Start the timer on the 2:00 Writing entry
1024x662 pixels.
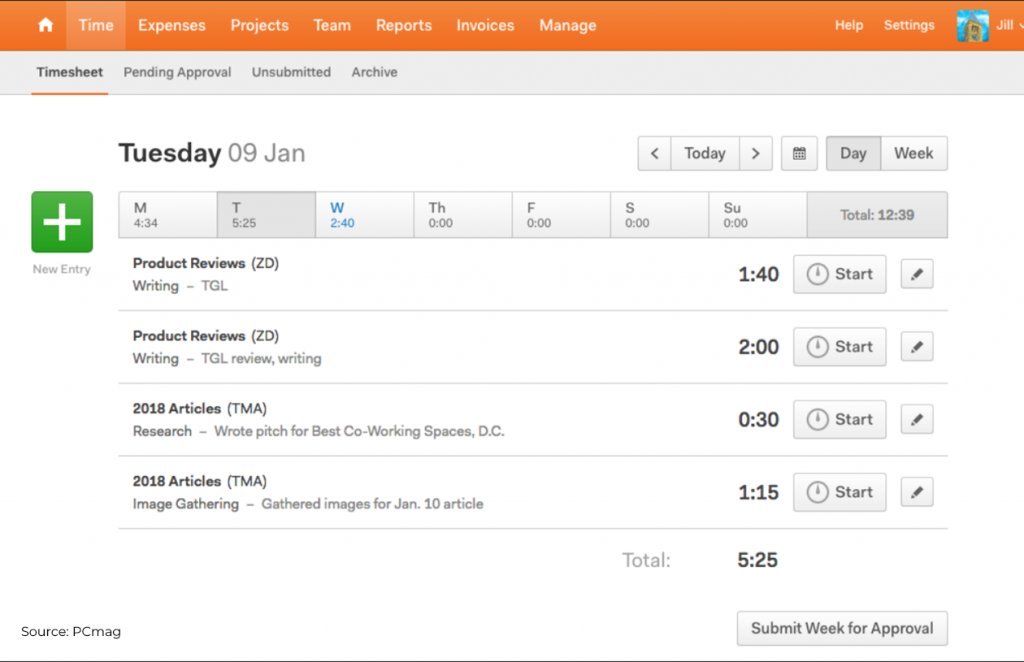click(x=839, y=346)
